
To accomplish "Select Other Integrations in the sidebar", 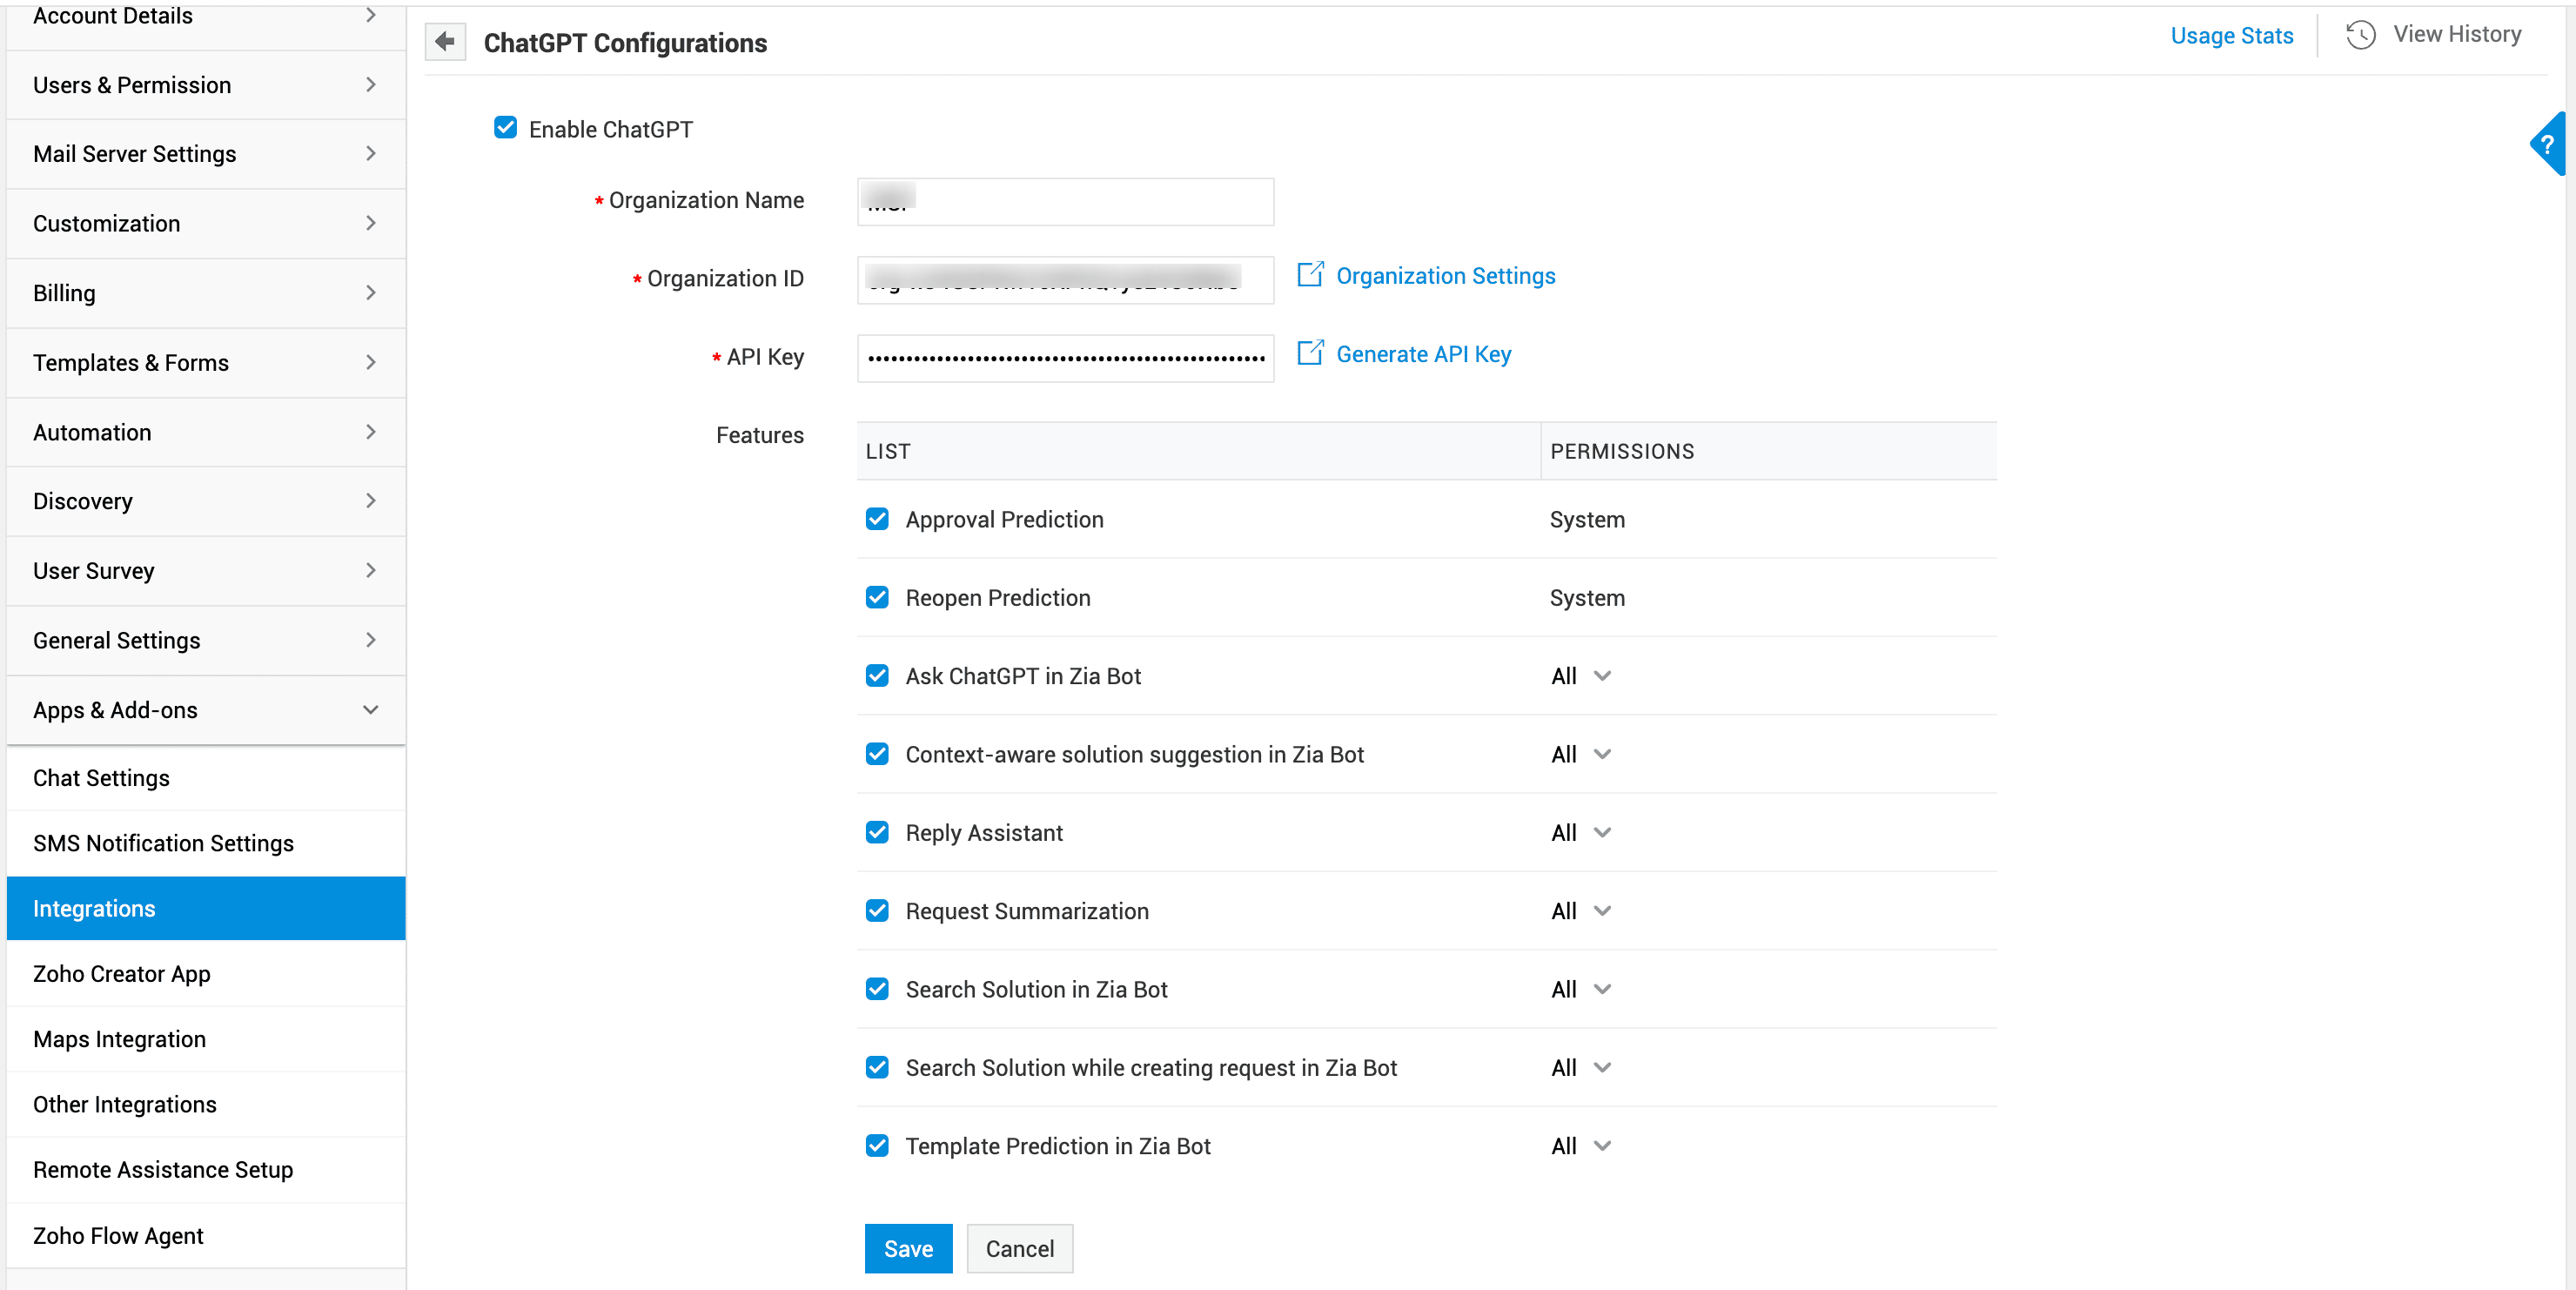I will [x=124, y=1104].
